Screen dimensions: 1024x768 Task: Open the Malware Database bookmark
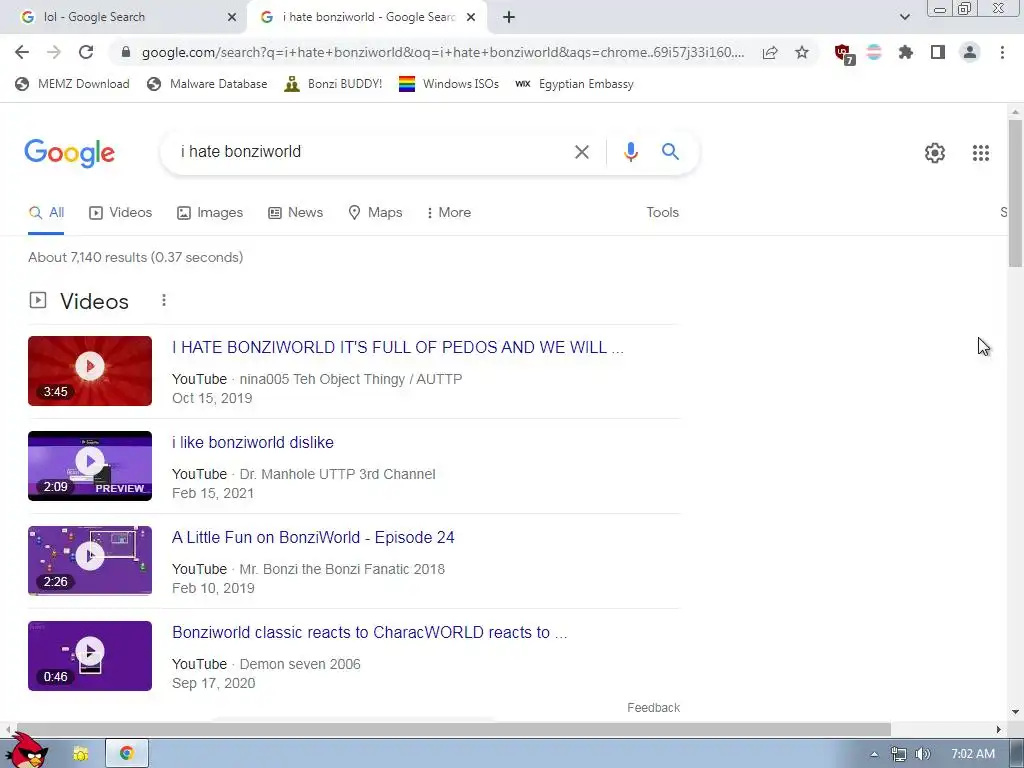207,84
